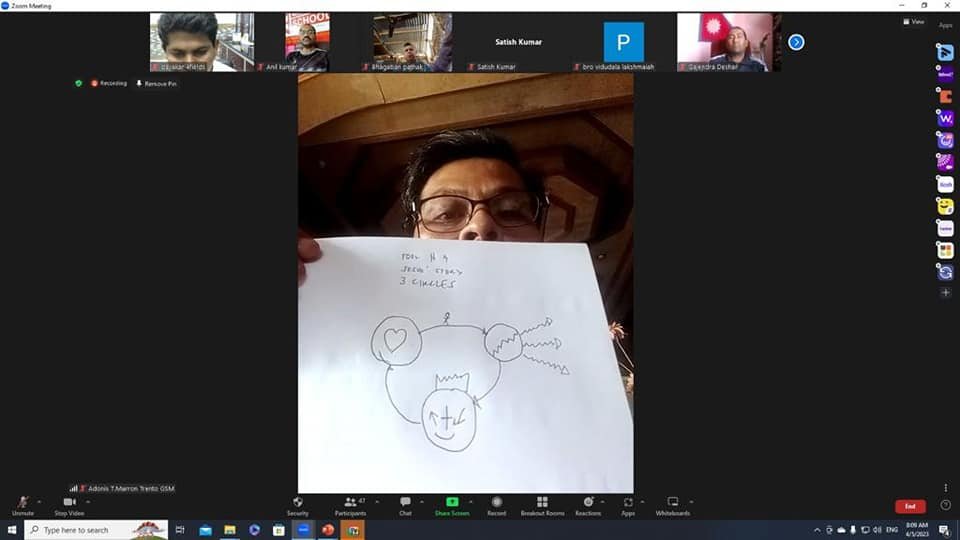This screenshot has width=960, height=540.
Task: Expand the arrow next to Whiteboards
Action: pyautogui.click(x=691, y=502)
